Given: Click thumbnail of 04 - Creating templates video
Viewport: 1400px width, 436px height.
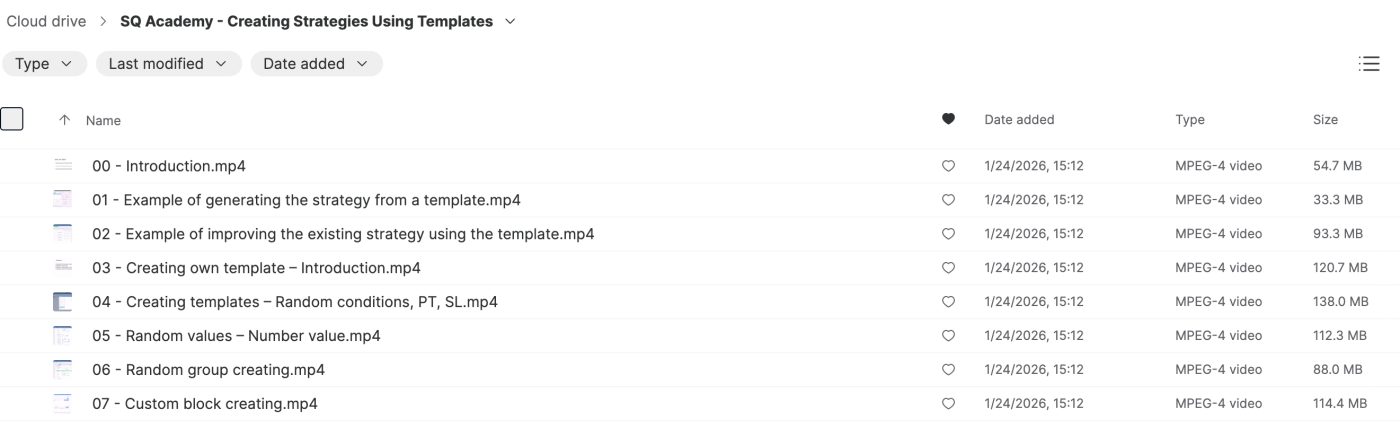Looking at the screenshot, I should (x=63, y=302).
